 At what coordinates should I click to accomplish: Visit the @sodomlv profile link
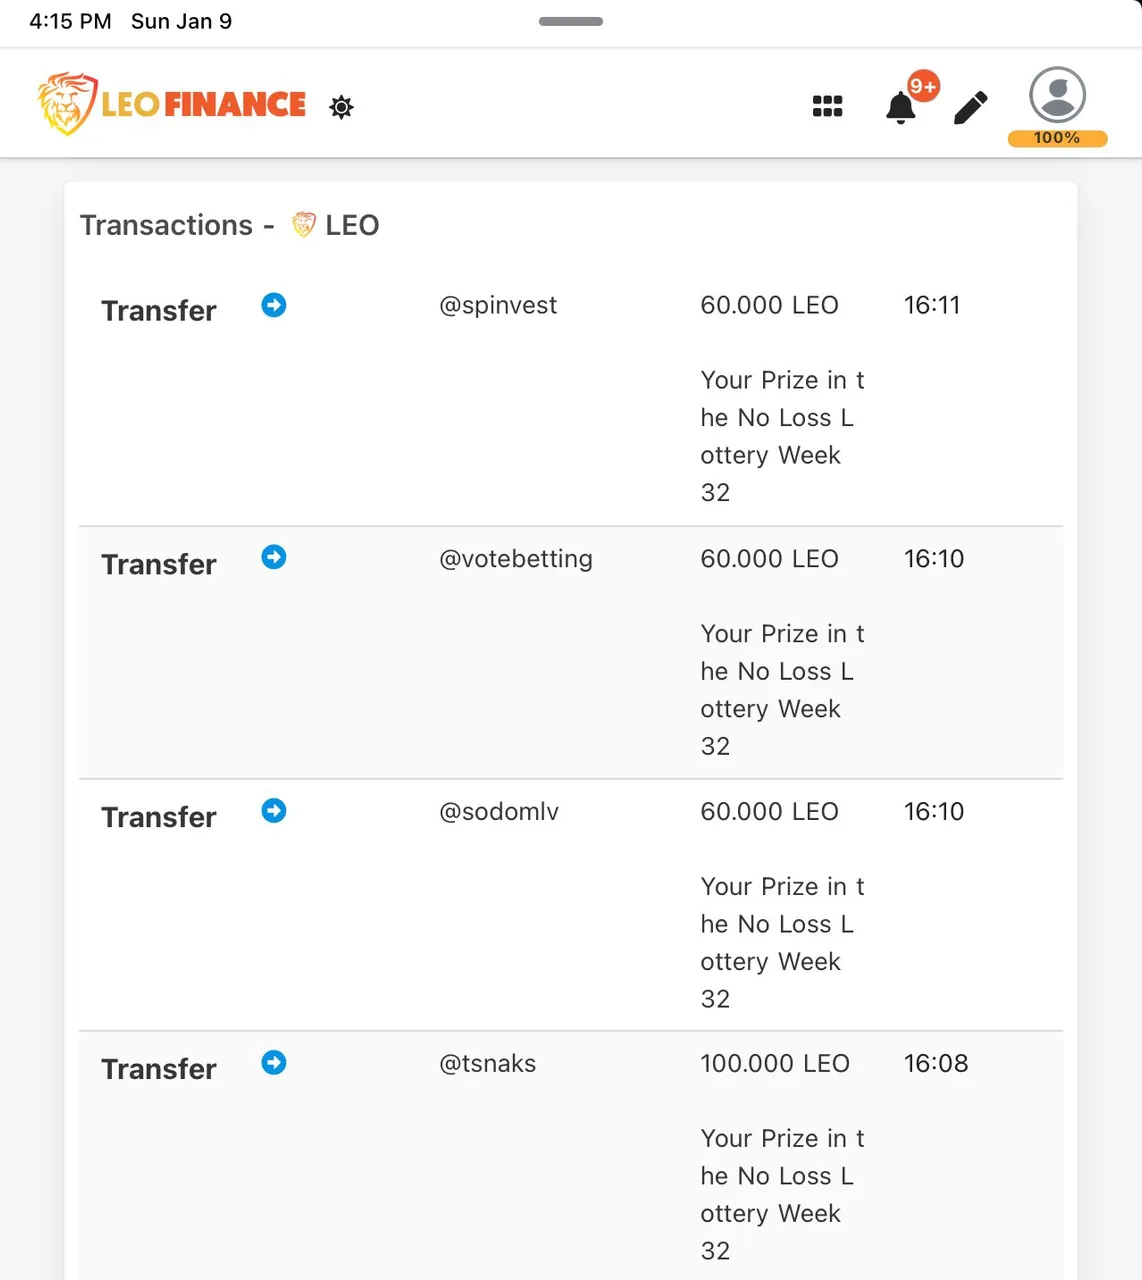499,811
